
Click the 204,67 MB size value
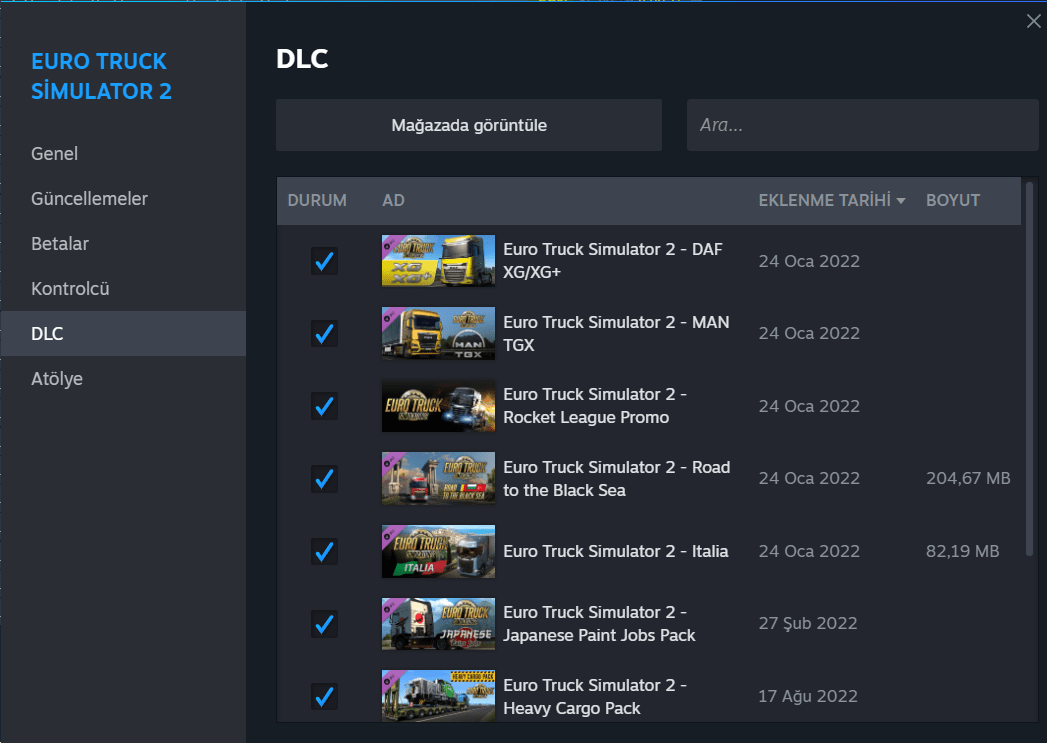coord(968,478)
